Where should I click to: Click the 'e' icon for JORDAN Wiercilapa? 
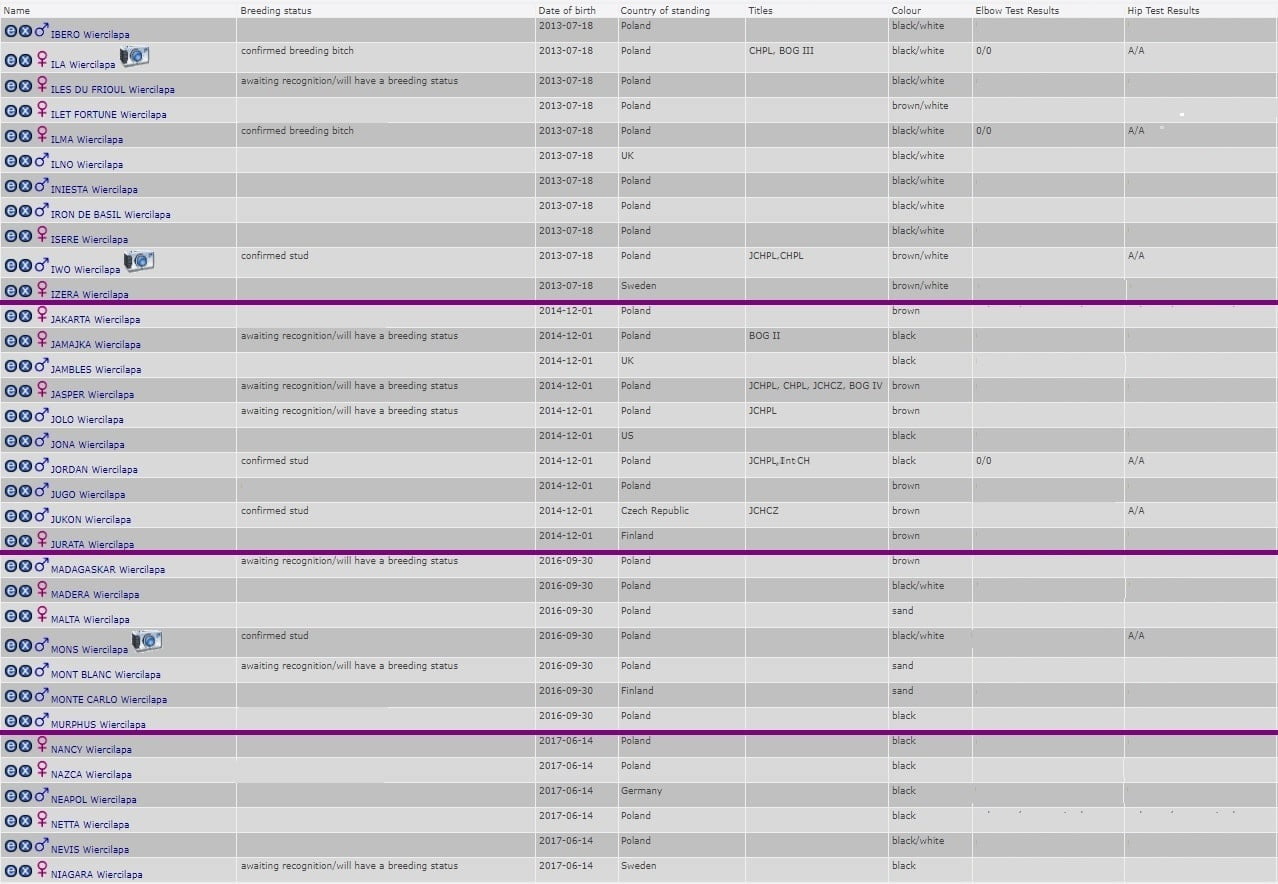click(11, 464)
